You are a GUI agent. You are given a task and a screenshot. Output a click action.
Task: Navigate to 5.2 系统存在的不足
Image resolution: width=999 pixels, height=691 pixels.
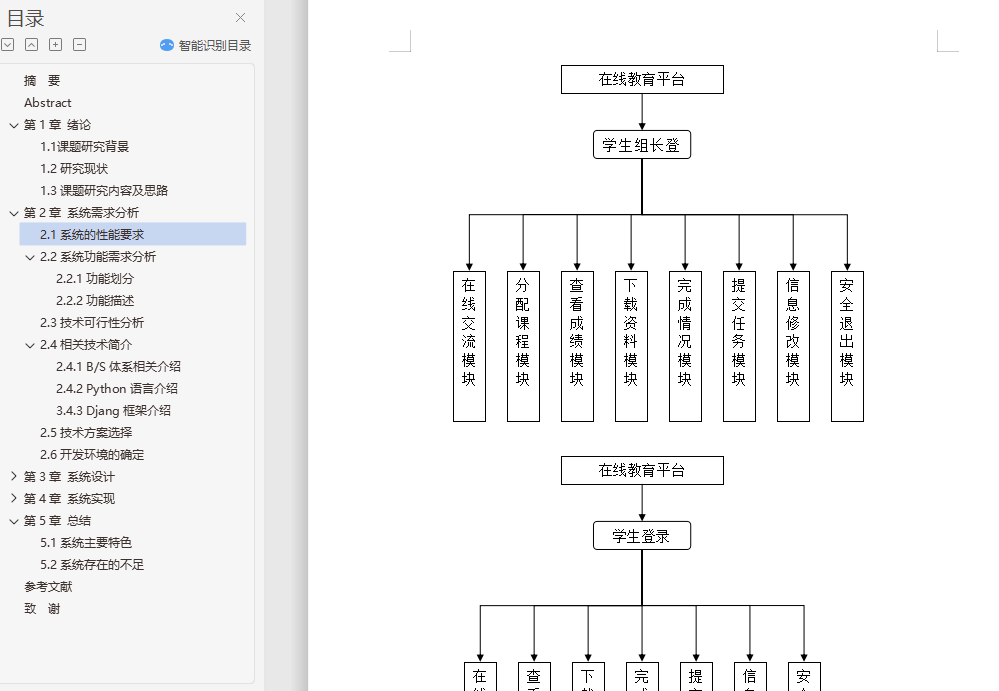[92, 565]
